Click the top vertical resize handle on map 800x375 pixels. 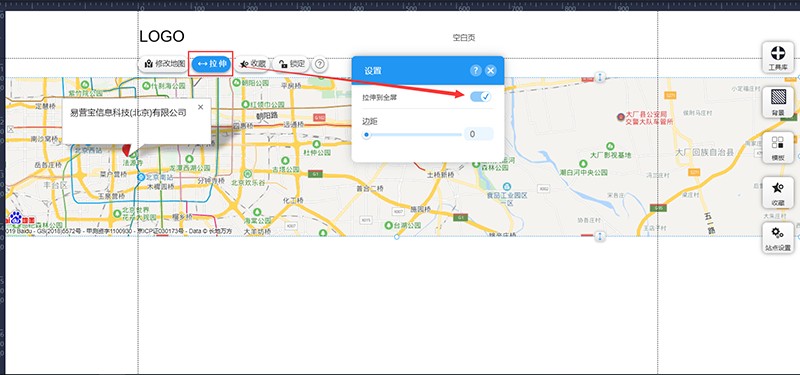tap(600, 78)
